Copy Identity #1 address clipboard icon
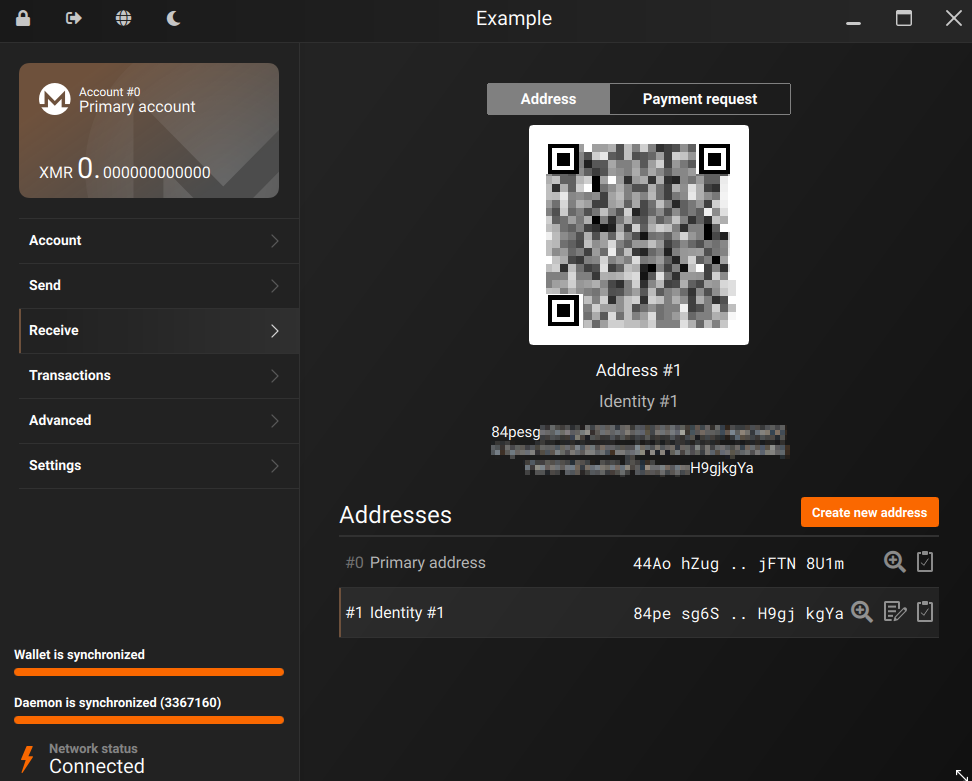The height and width of the screenshot is (781, 972). 925,612
